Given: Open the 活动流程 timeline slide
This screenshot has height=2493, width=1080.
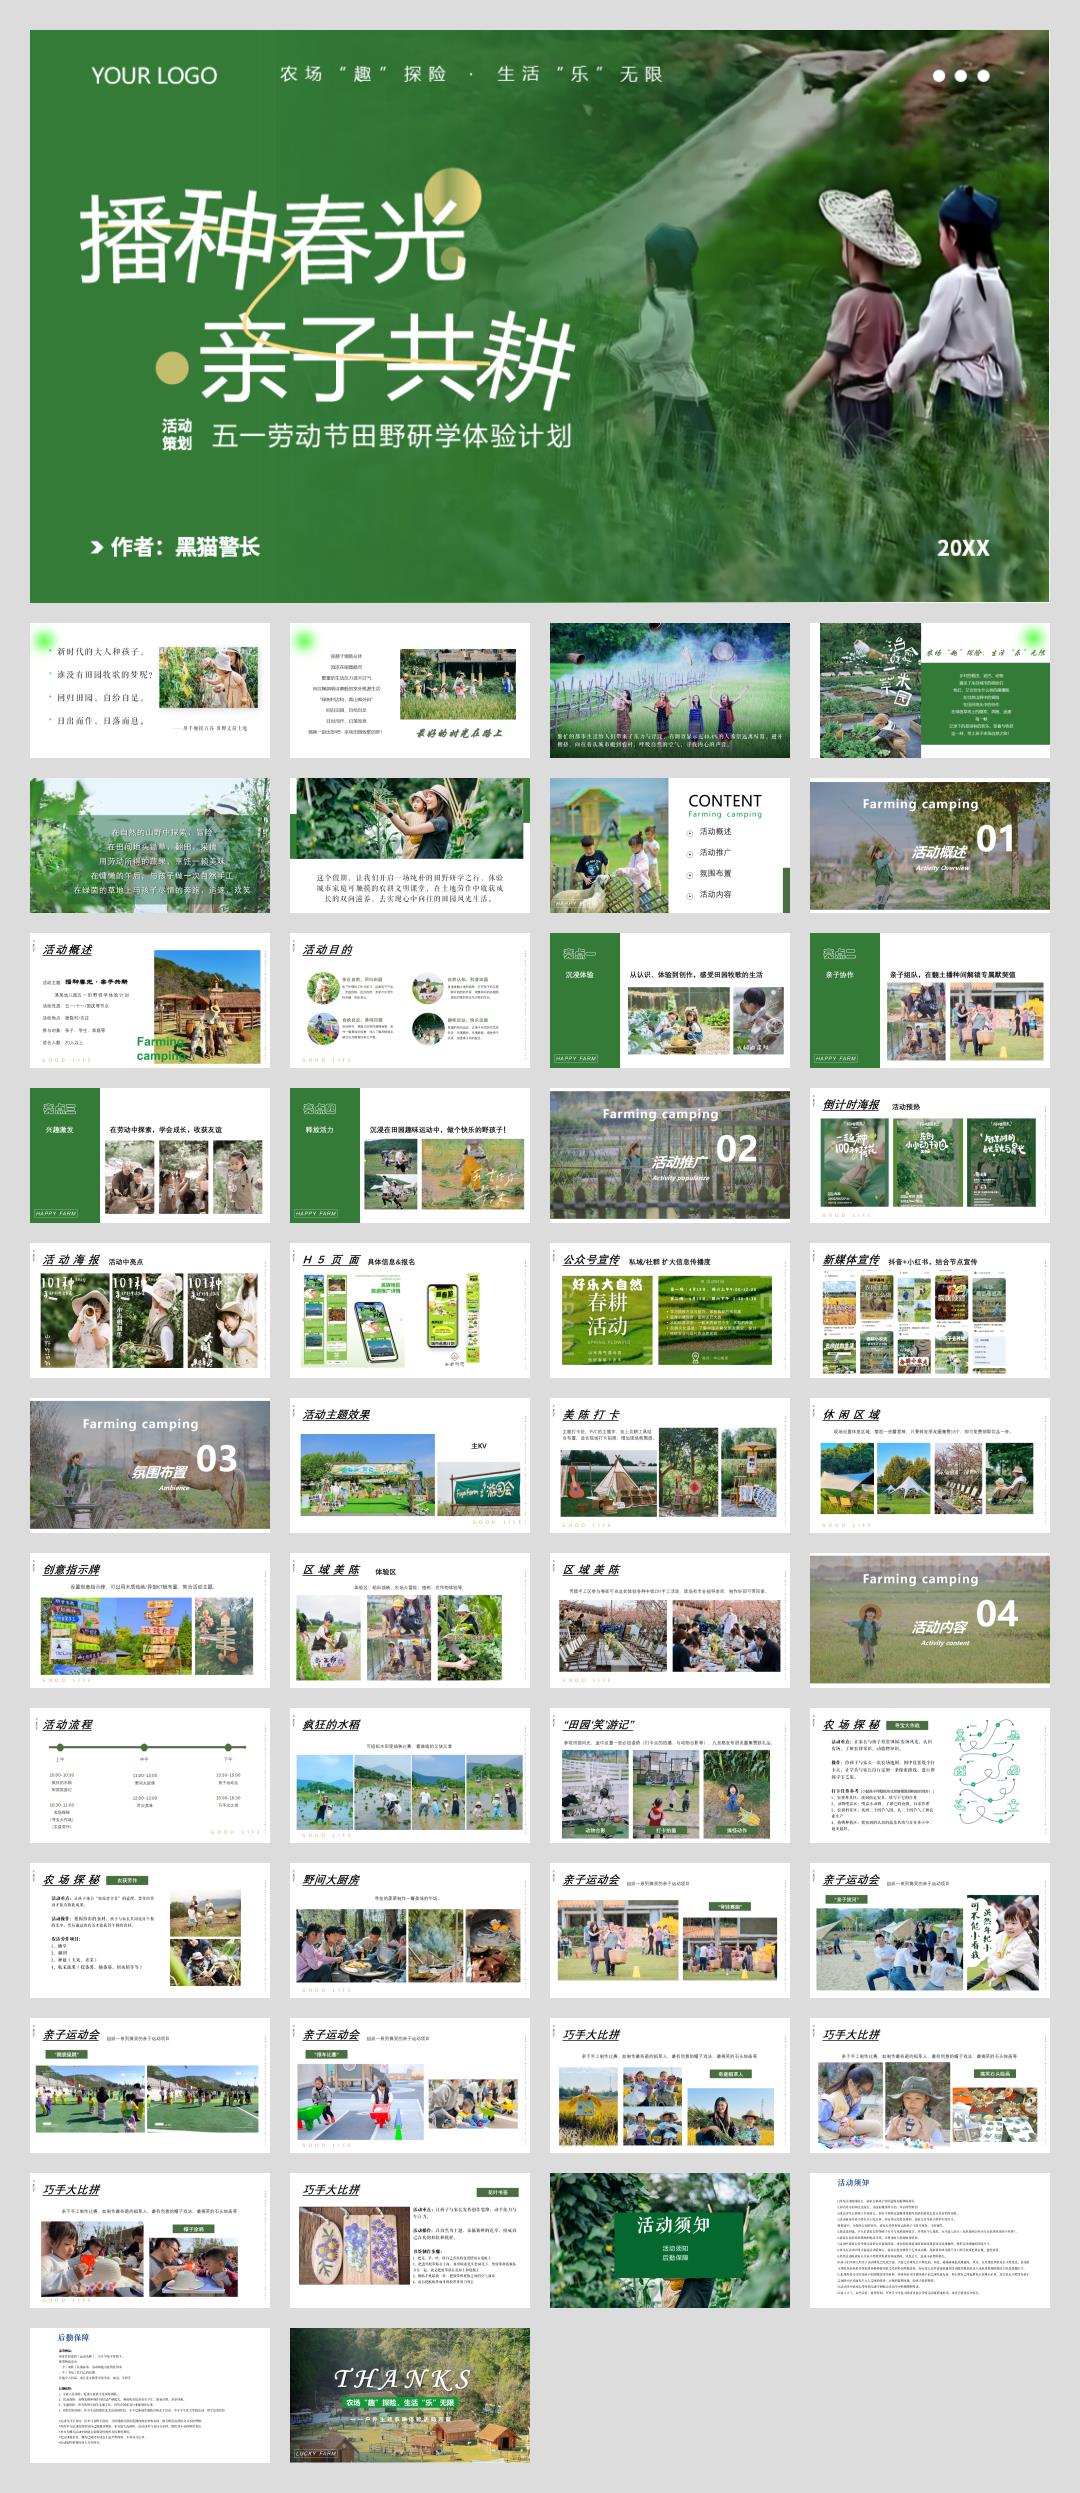Looking at the screenshot, I should (150, 1775).
